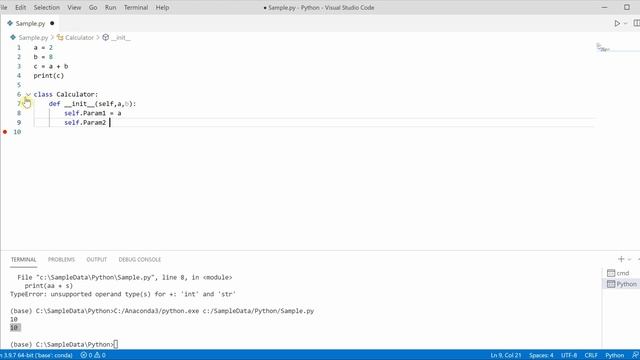Click the code line self.Param1 = a
The width and height of the screenshot is (640, 360).
pyautogui.click(x=93, y=113)
